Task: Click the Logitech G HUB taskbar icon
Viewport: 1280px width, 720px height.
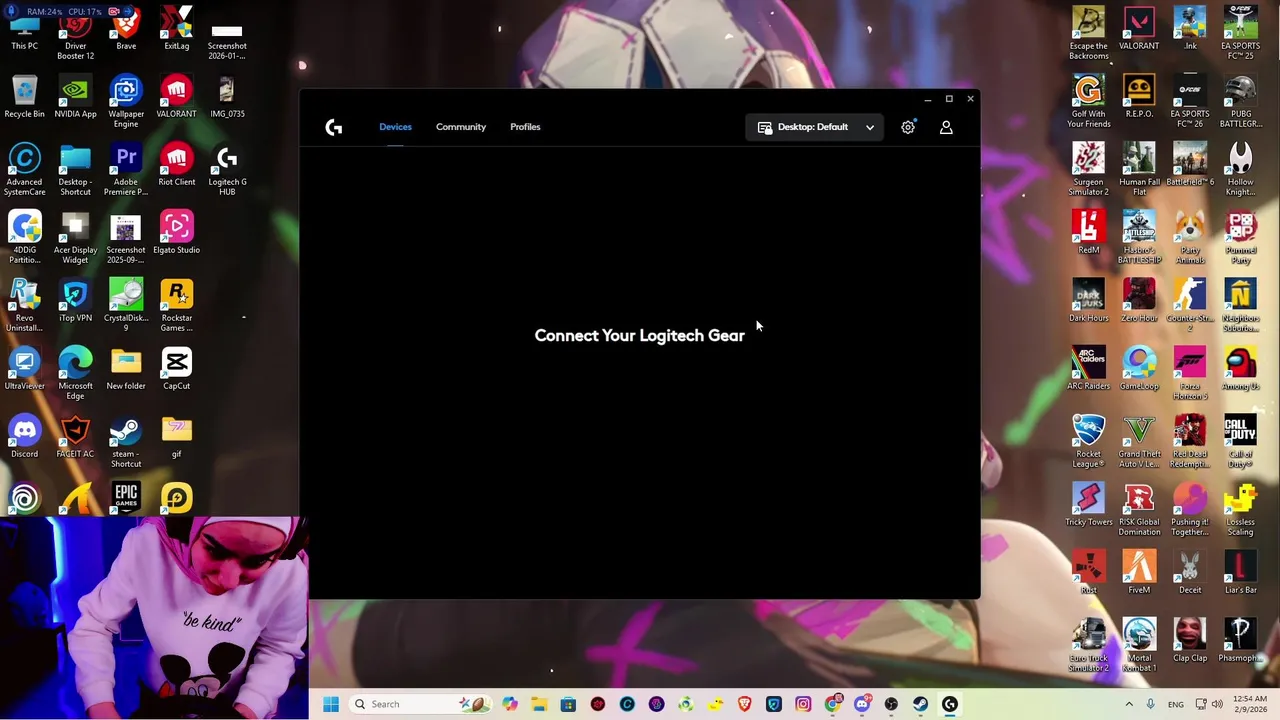Action: point(950,704)
